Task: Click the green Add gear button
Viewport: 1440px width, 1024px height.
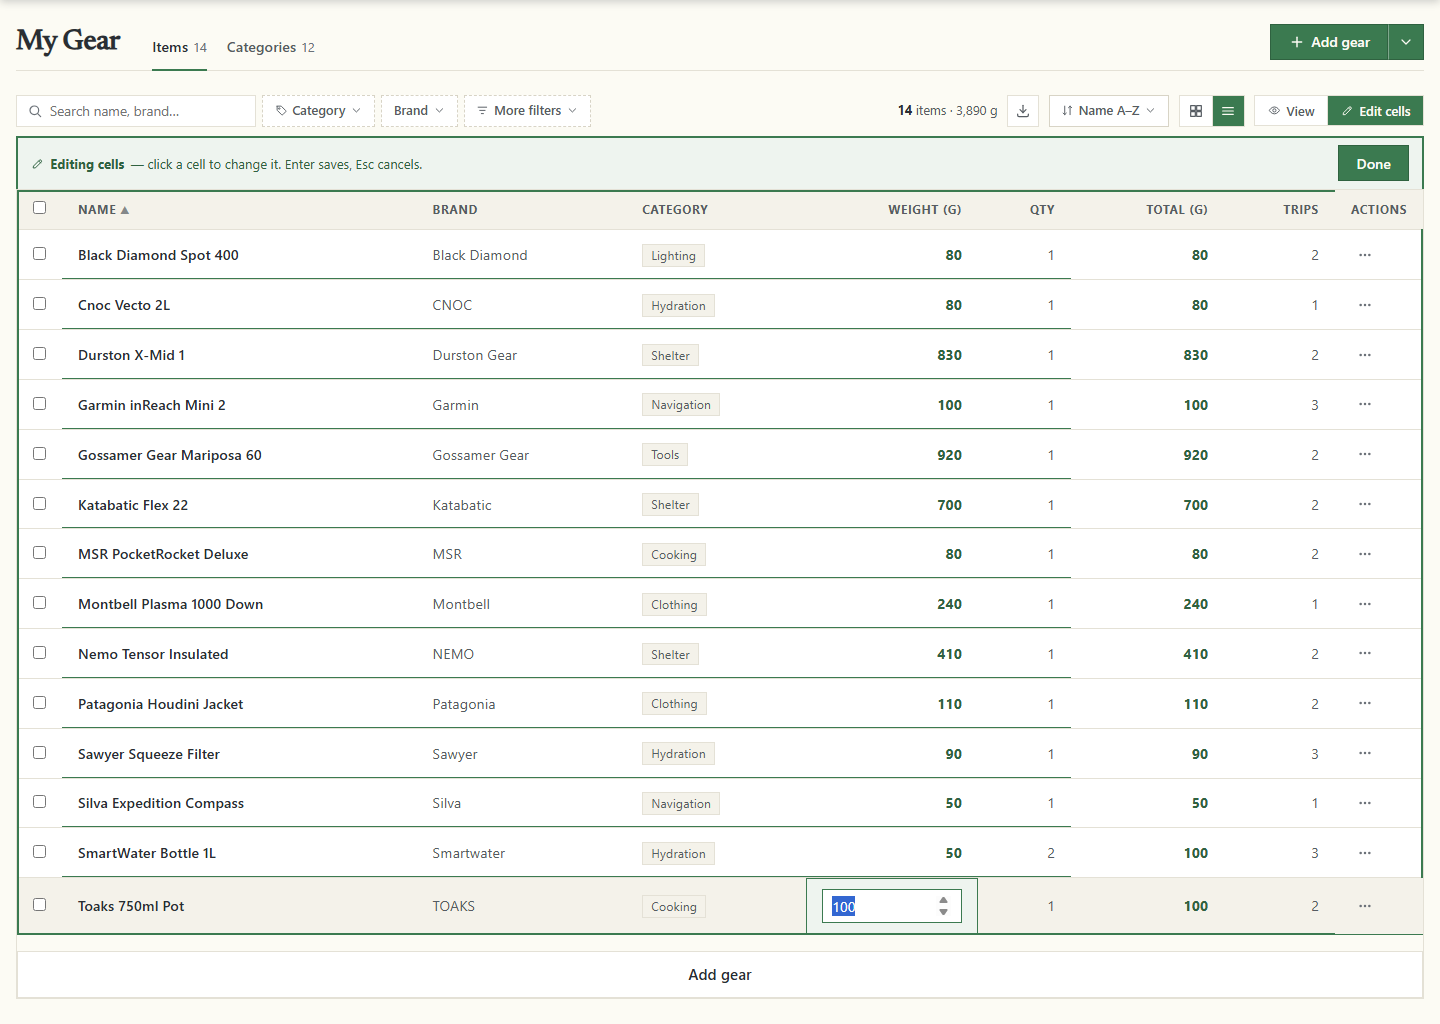Action: point(1329,42)
